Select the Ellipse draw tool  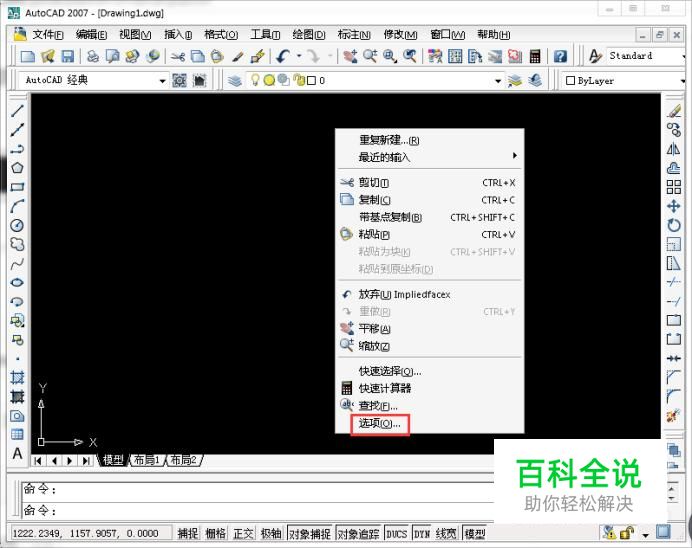pos(17,282)
